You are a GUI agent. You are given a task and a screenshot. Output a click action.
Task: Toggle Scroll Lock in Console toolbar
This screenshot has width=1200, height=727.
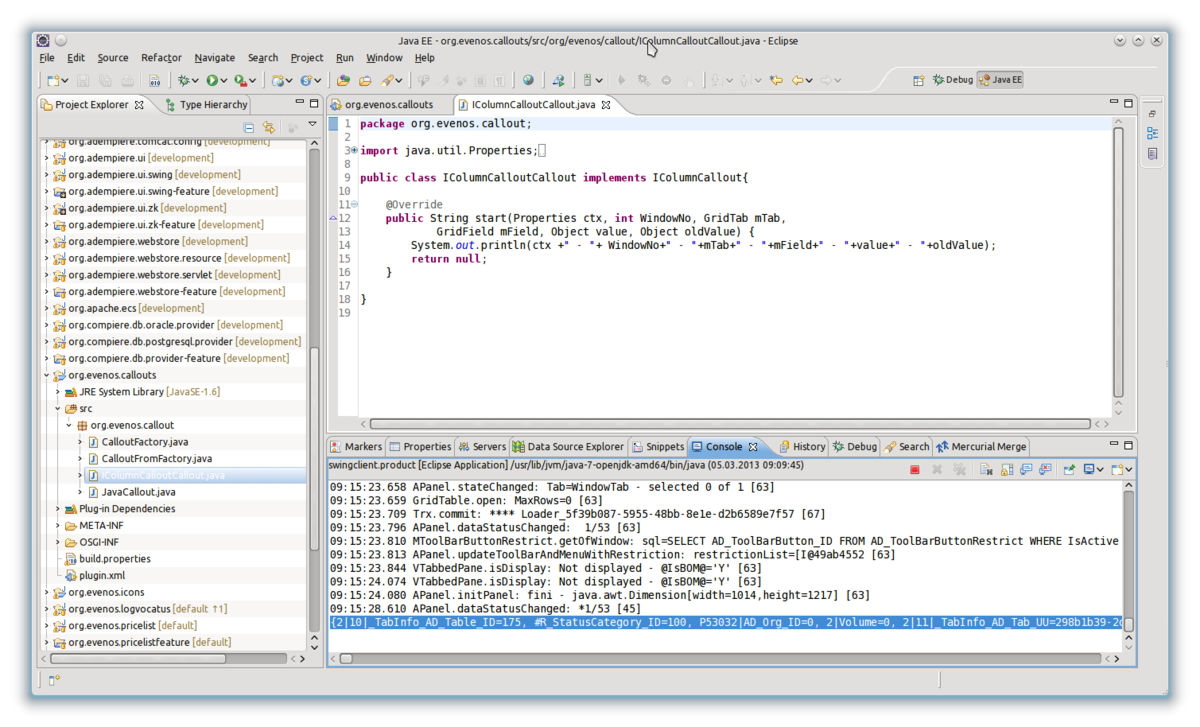click(1007, 469)
